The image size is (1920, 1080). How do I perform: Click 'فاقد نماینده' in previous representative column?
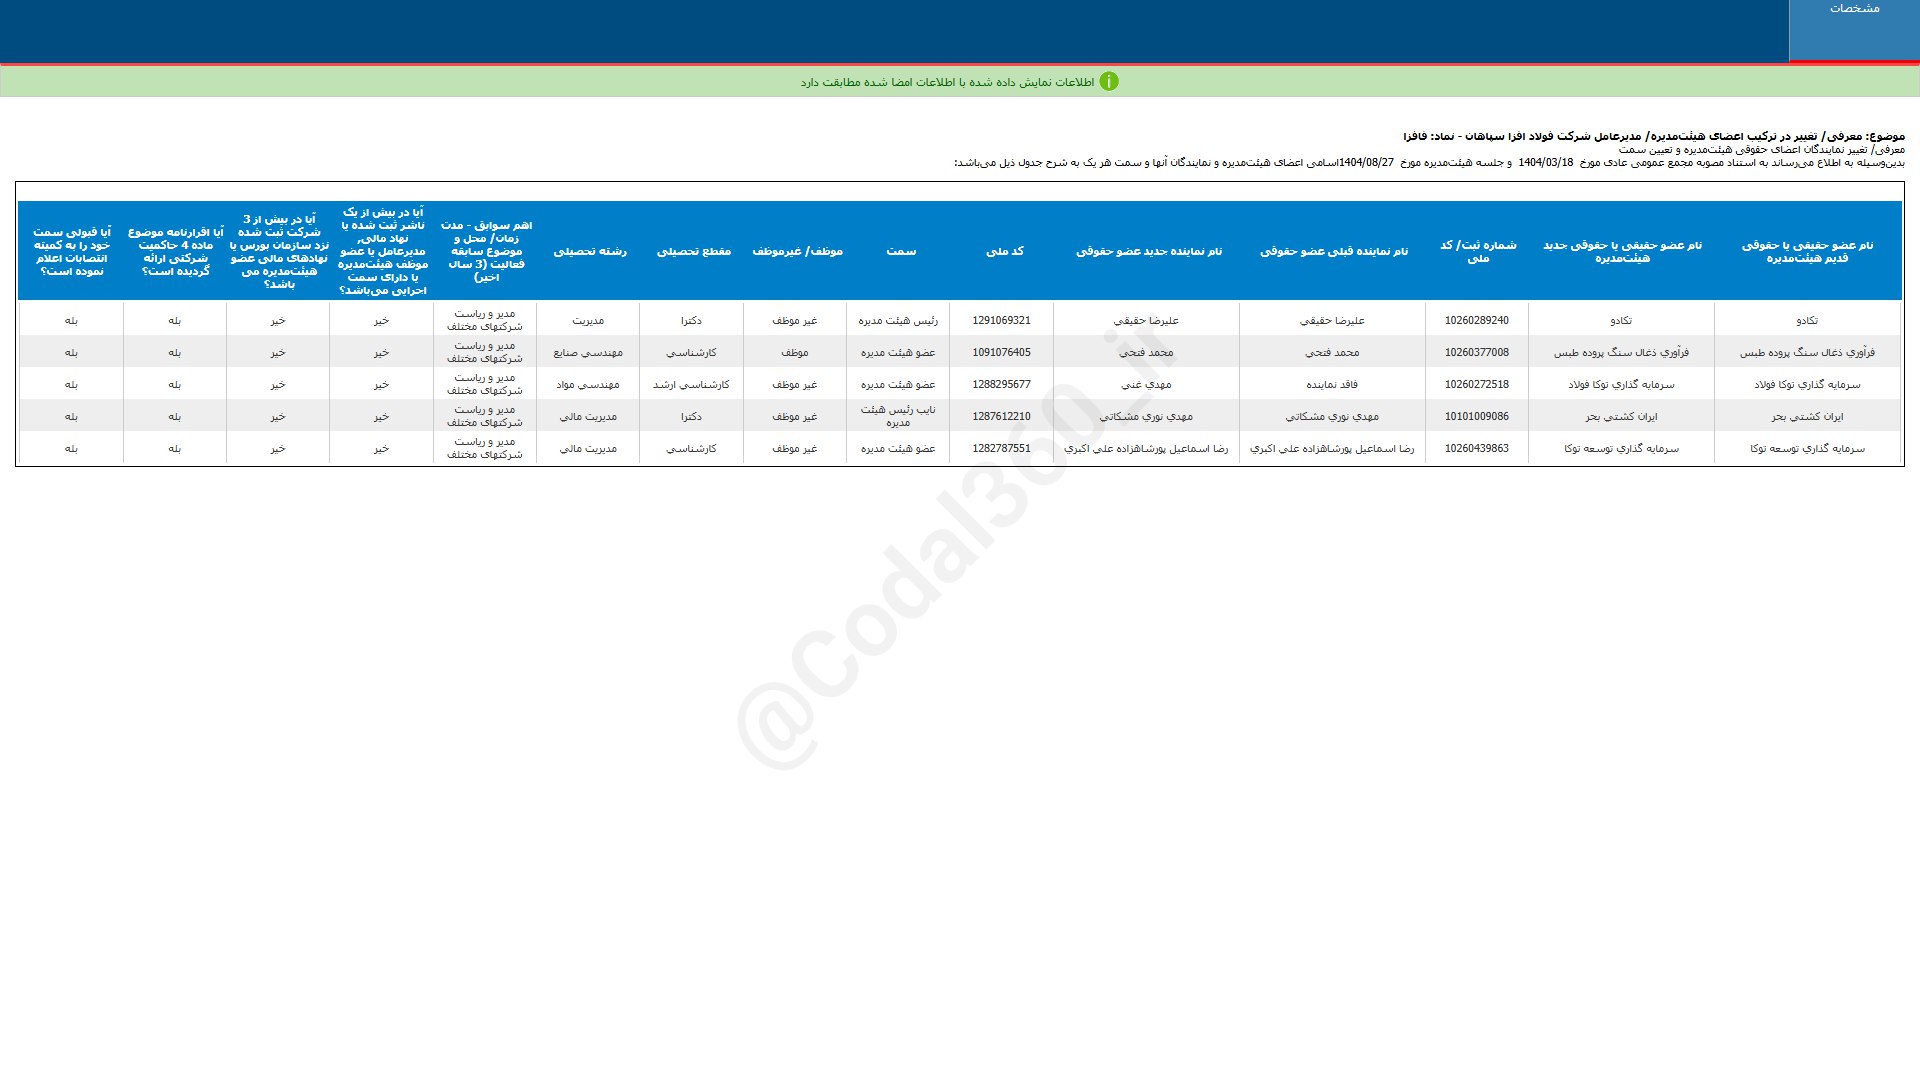tap(1332, 385)
